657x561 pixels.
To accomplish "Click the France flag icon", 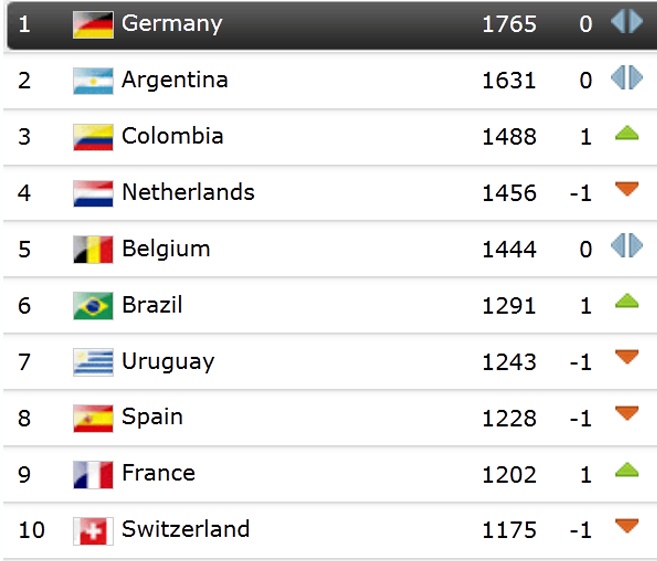I will 93,474.
